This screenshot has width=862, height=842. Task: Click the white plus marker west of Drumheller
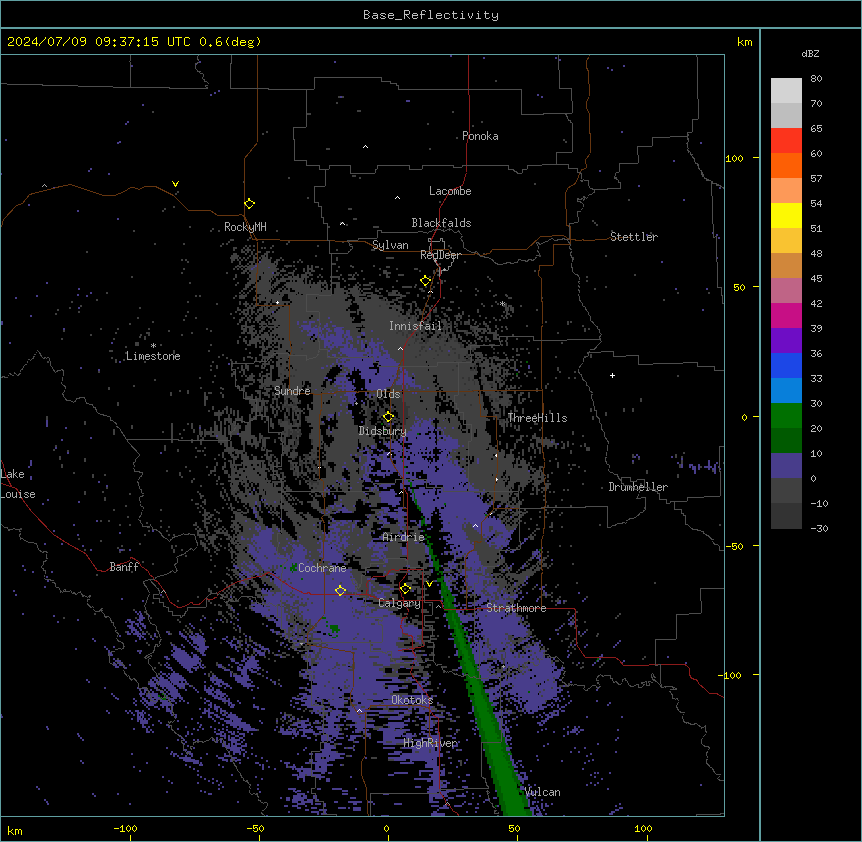pos(612,375)
